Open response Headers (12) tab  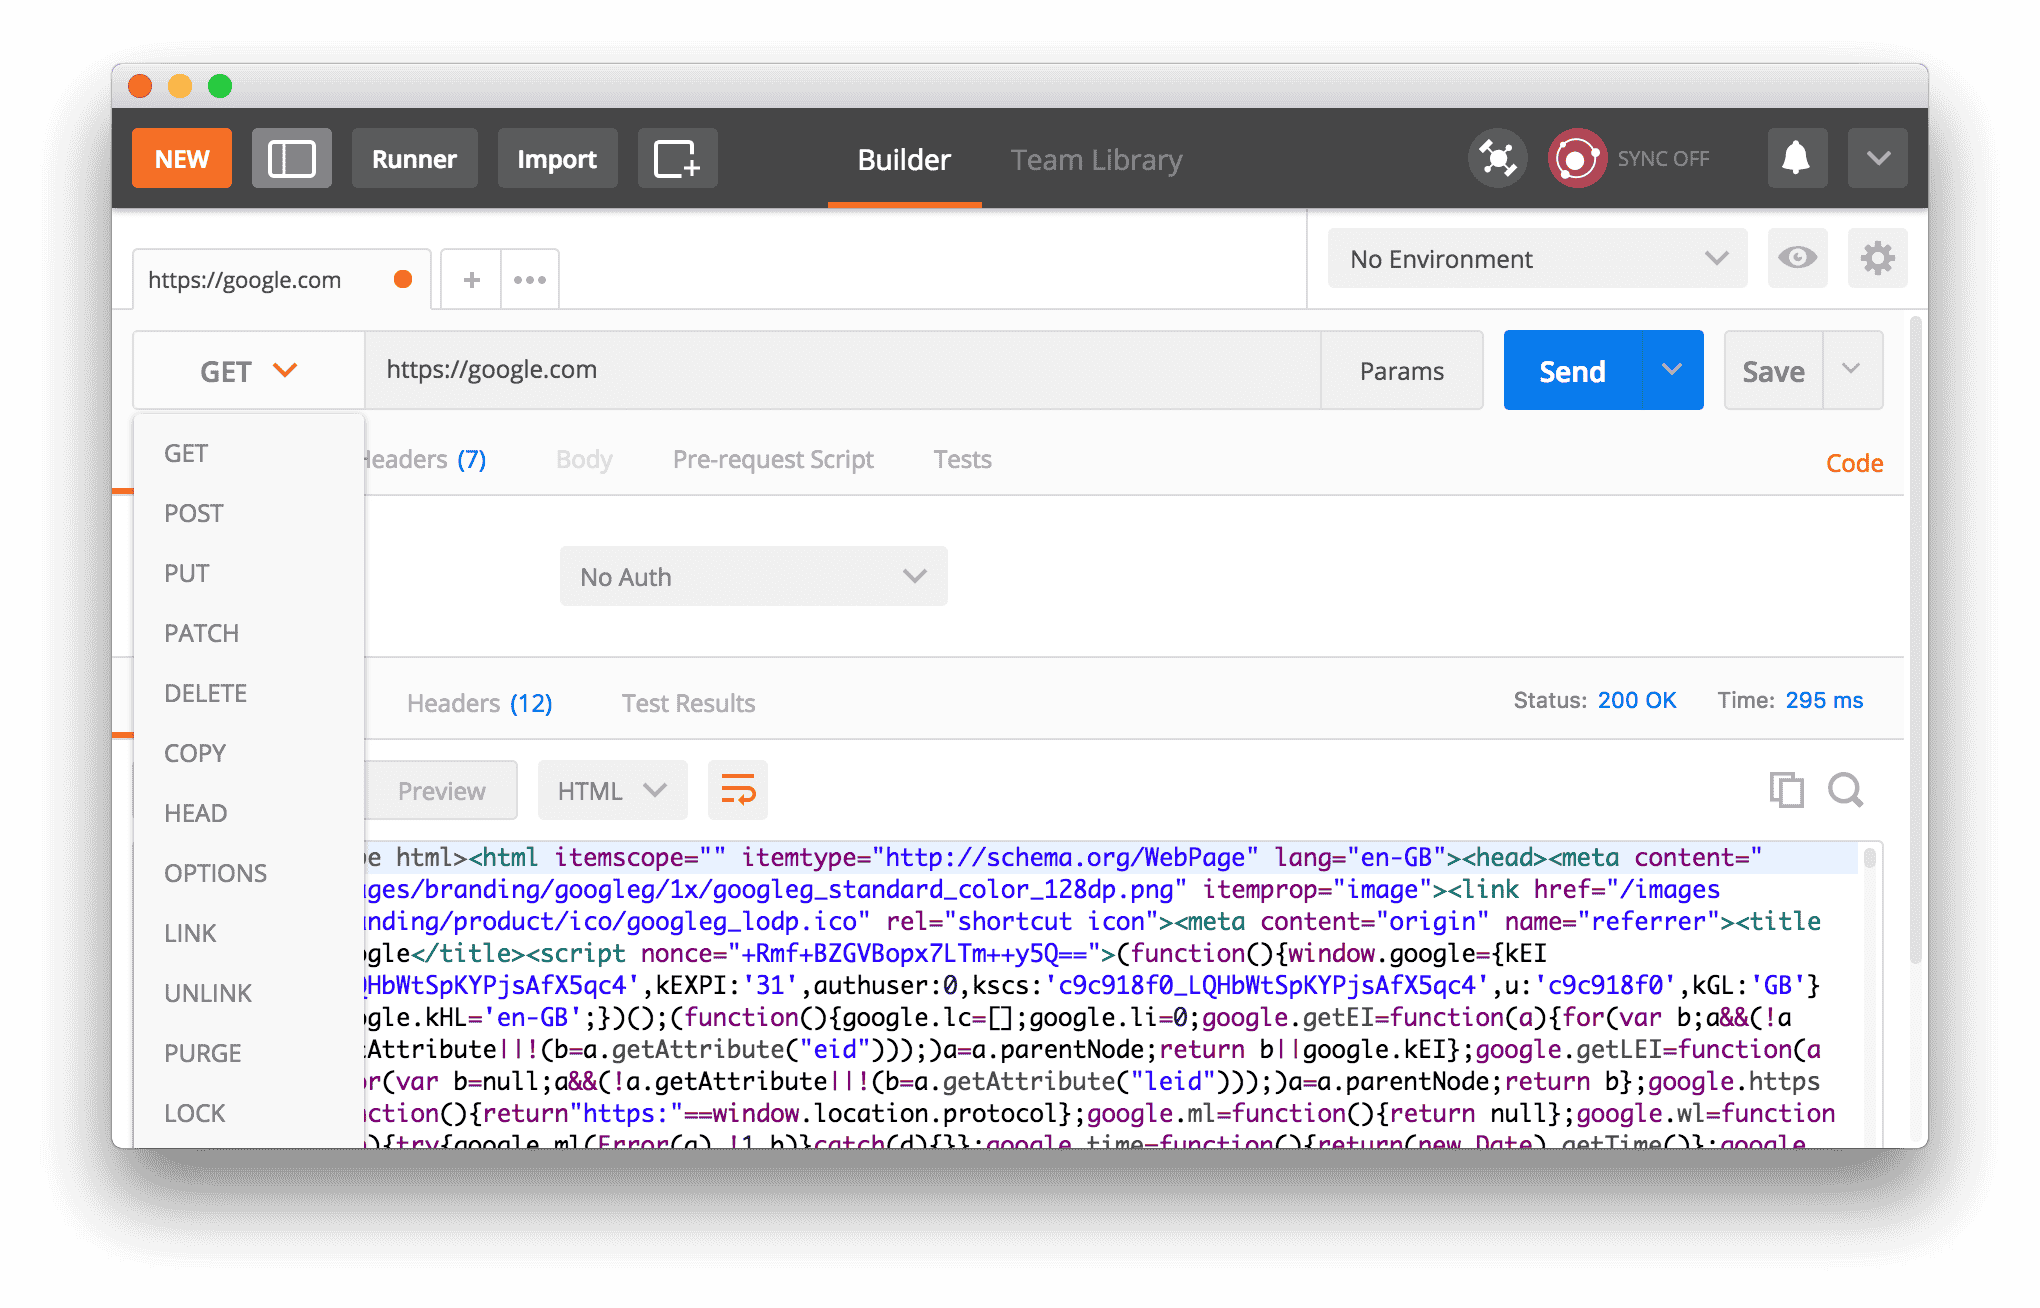pyautogui.click(x=479, y=703)
